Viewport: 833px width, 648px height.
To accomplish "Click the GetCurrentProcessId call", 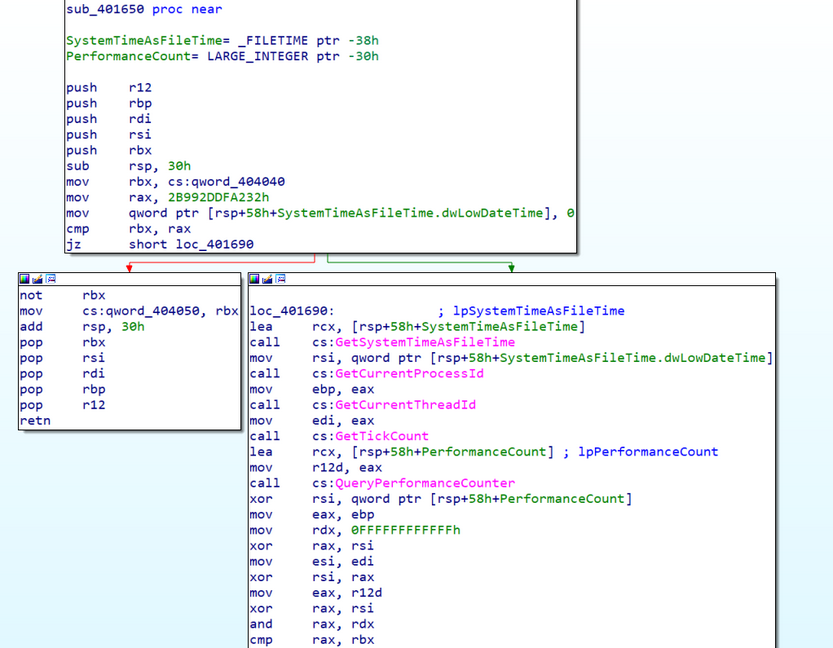I will [409, 373].
